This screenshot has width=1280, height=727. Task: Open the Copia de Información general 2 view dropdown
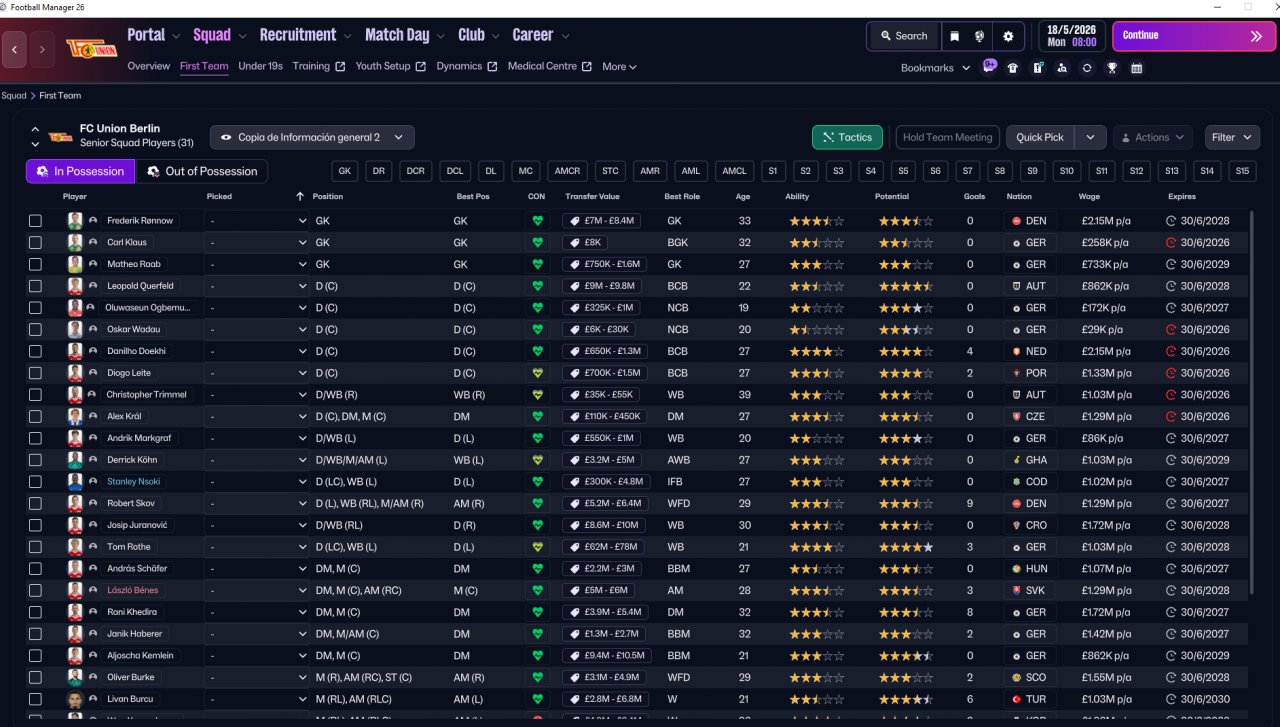(312, 137)
